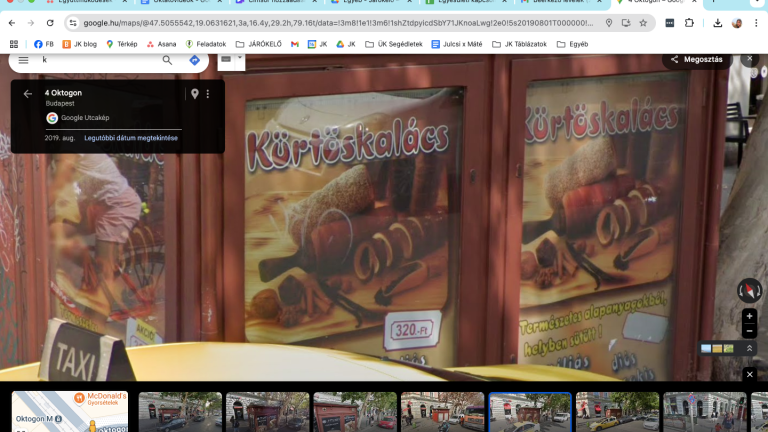Click the Maps search magnifier icon

tap(167, 60)
